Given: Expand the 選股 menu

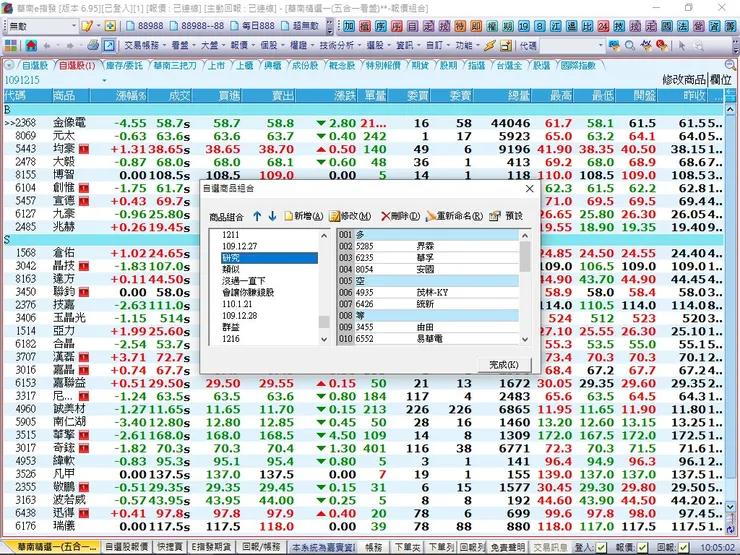Looking at the screenshot, I should click(378, 46).
